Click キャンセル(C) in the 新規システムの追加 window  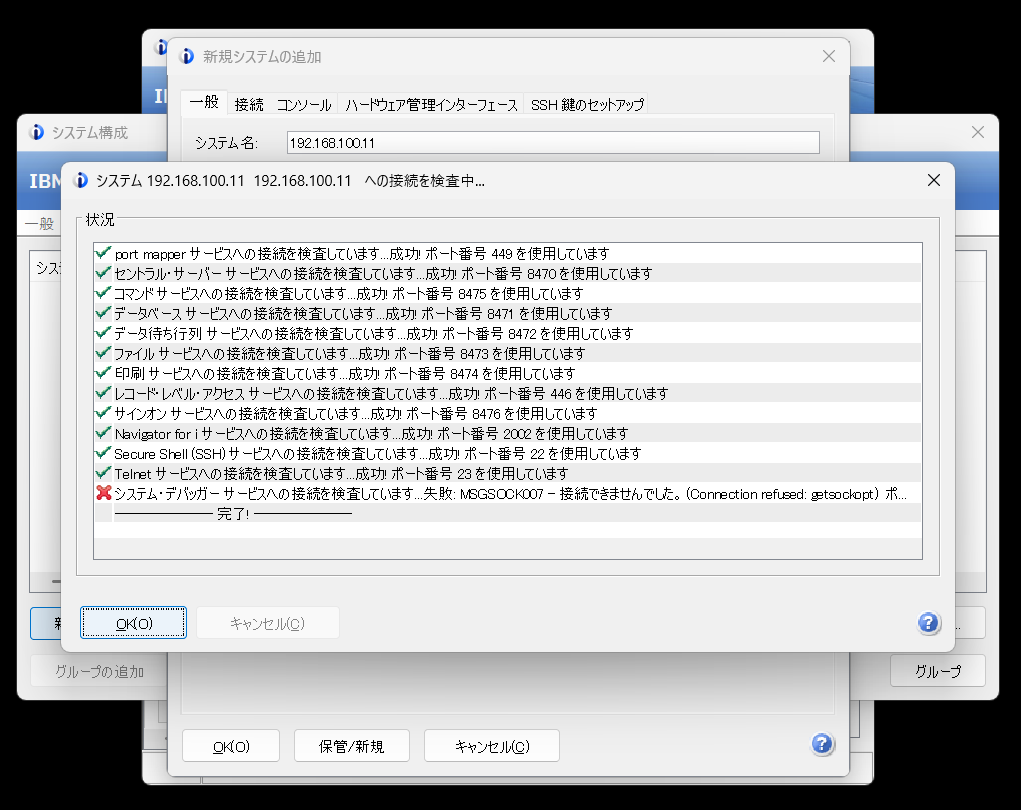tap(492, 746)
